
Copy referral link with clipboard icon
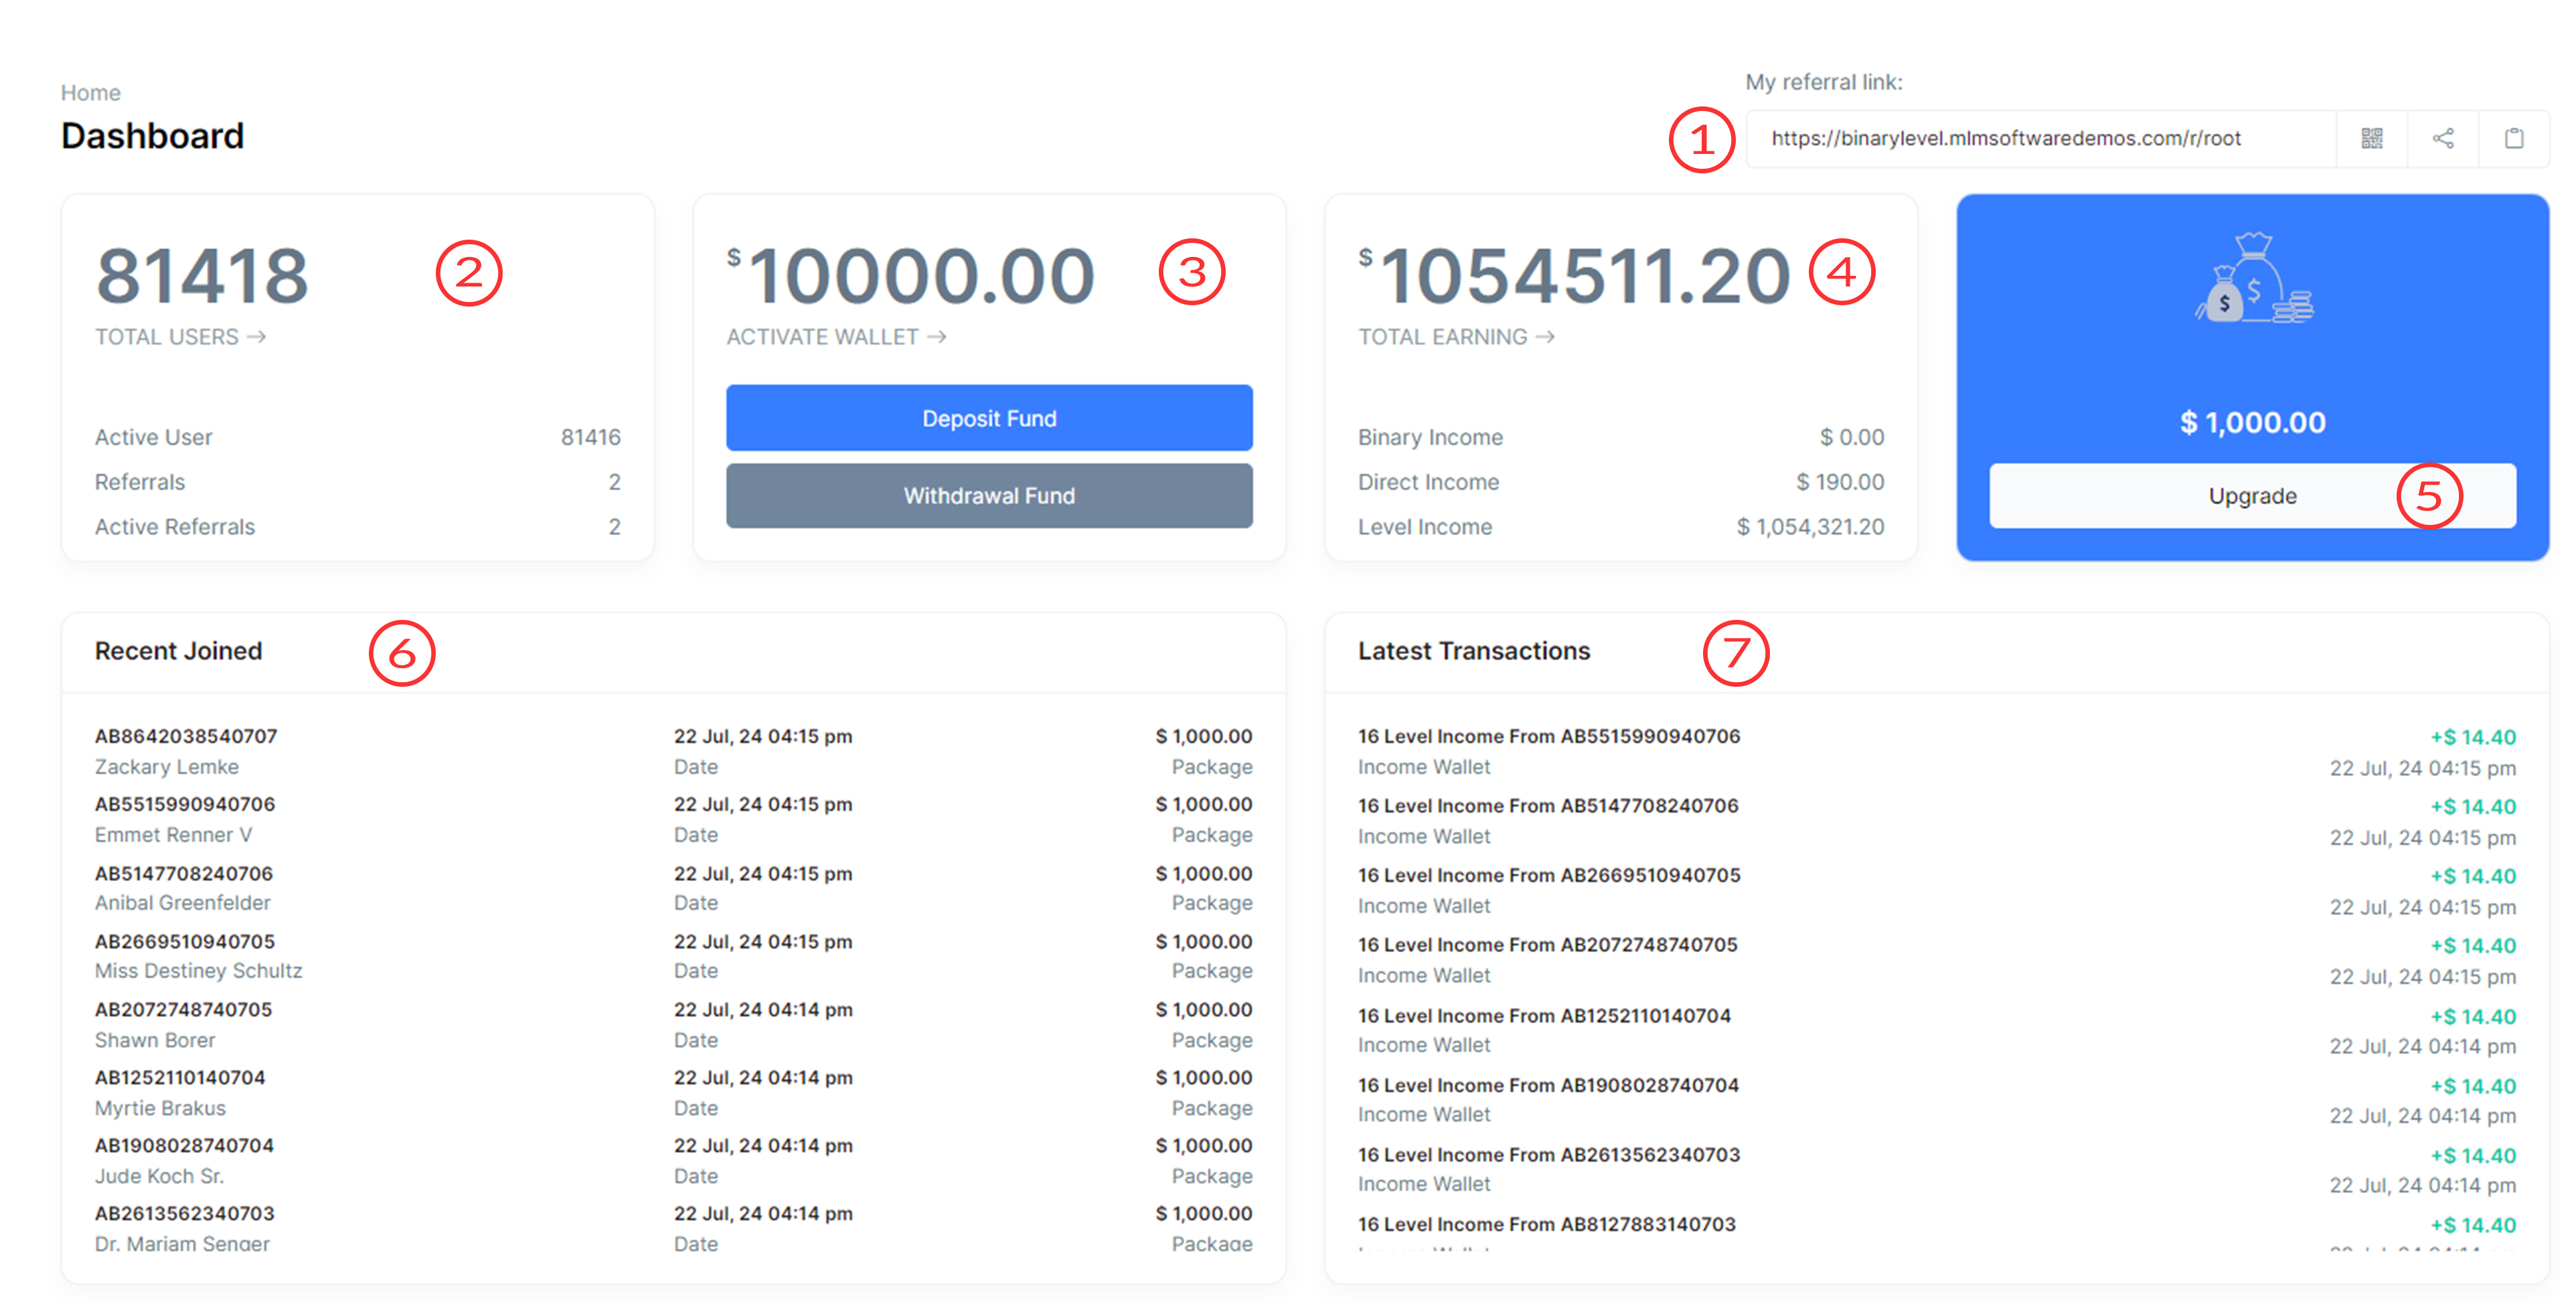[x=2513, y=138]
